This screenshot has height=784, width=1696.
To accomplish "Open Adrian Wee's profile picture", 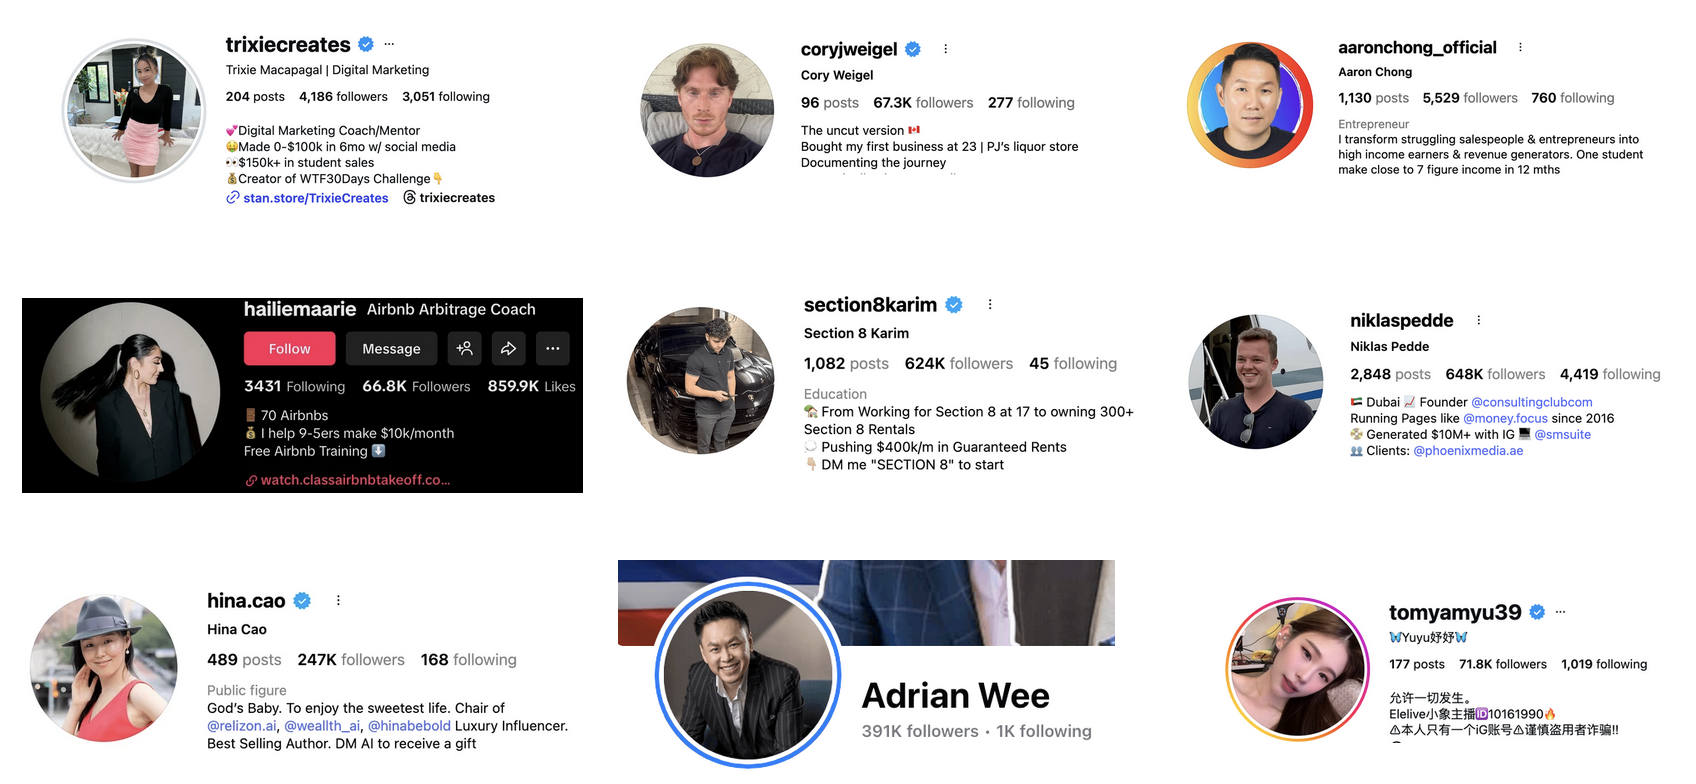I will click(x=748, y=673).
